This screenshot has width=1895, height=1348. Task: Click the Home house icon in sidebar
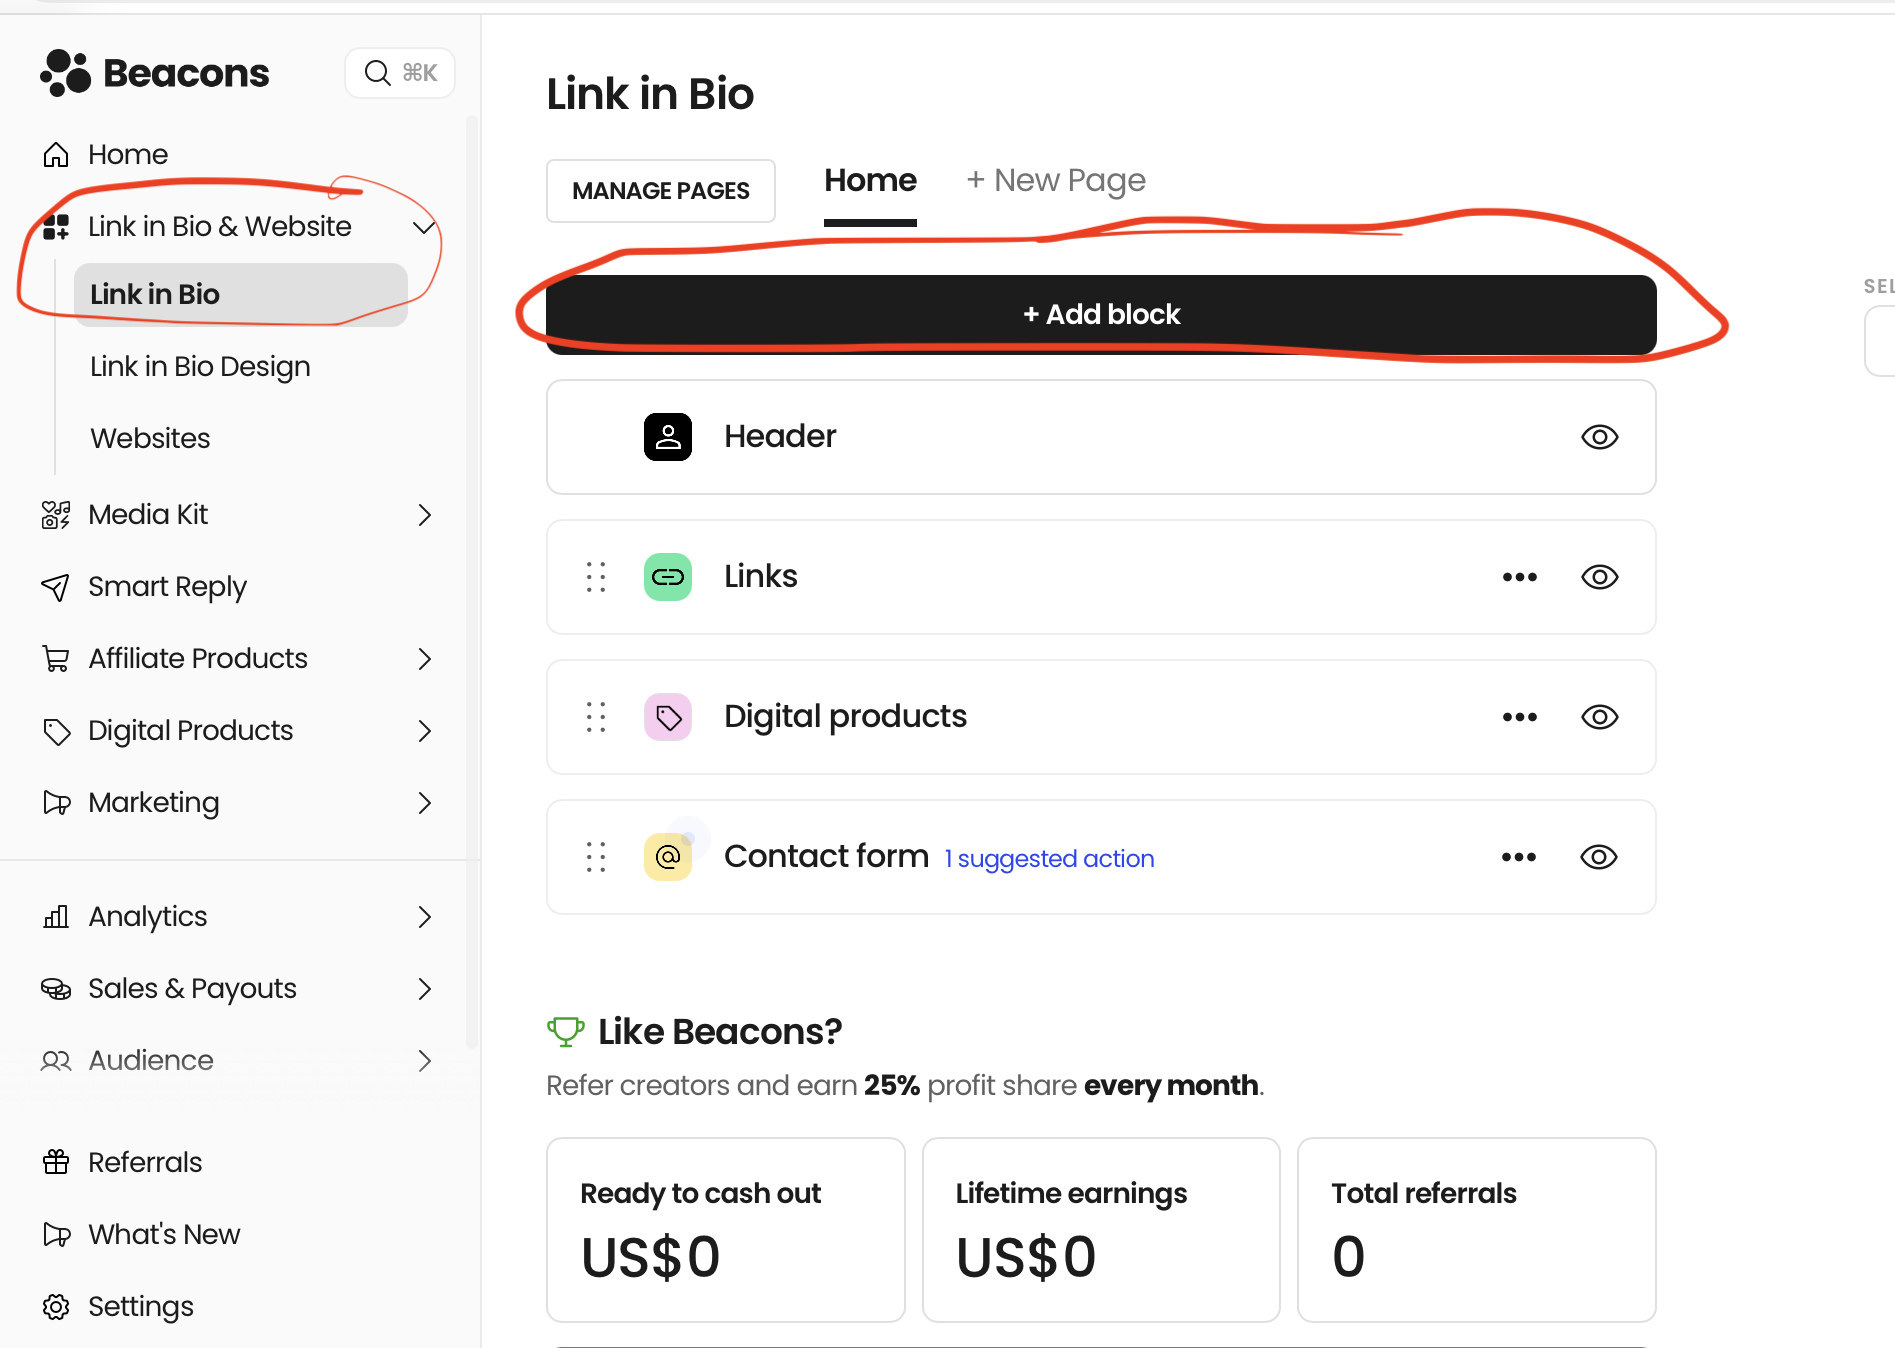tap(56, 155)
